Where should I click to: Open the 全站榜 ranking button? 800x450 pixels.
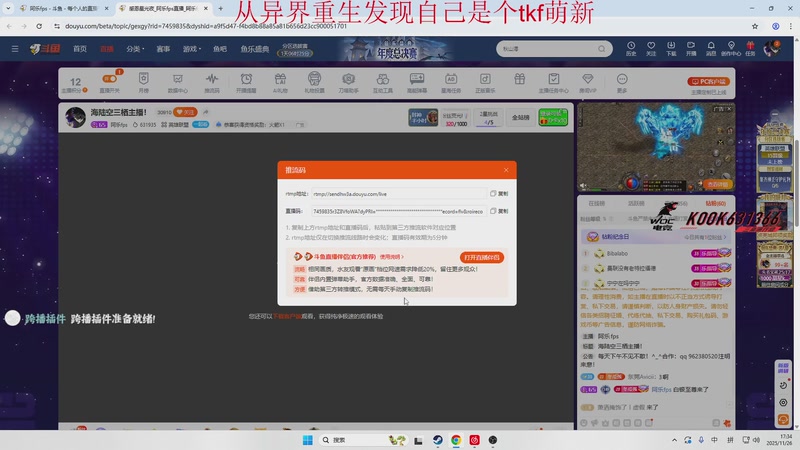pyautogui.click(x=520, y=117)
